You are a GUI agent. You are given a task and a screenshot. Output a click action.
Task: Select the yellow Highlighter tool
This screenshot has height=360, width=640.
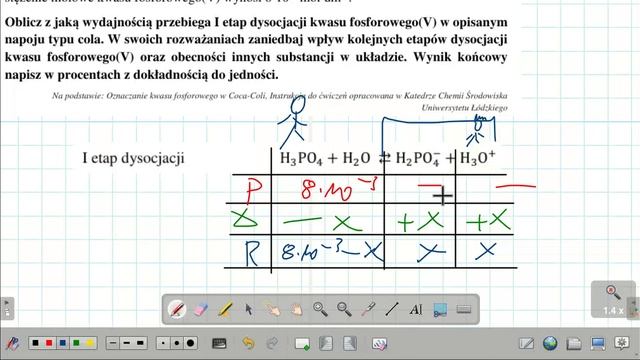(x=225, y=309)
